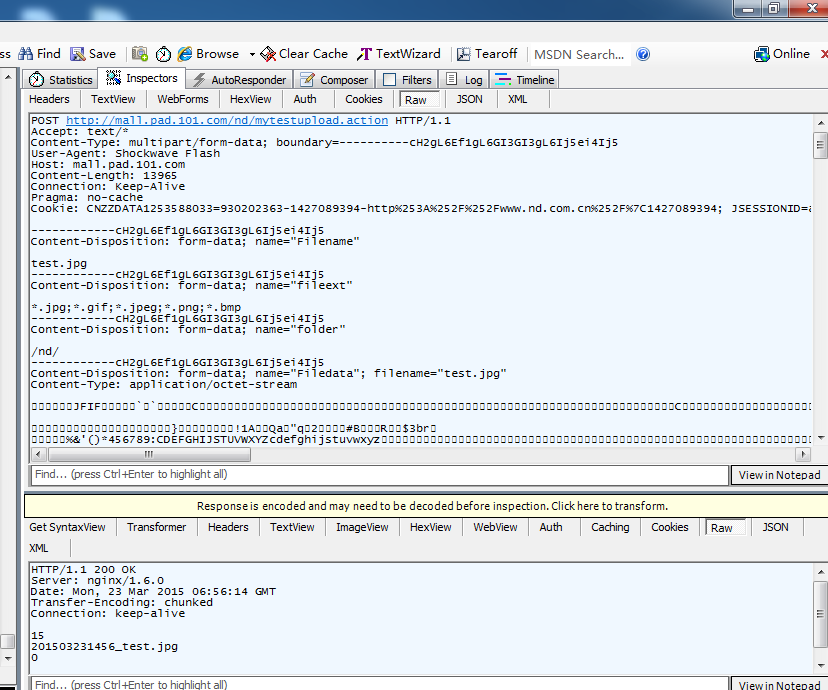Select request JSON inspector tab
The width and height of the screenshot is (828, 690).
(469, 99)
